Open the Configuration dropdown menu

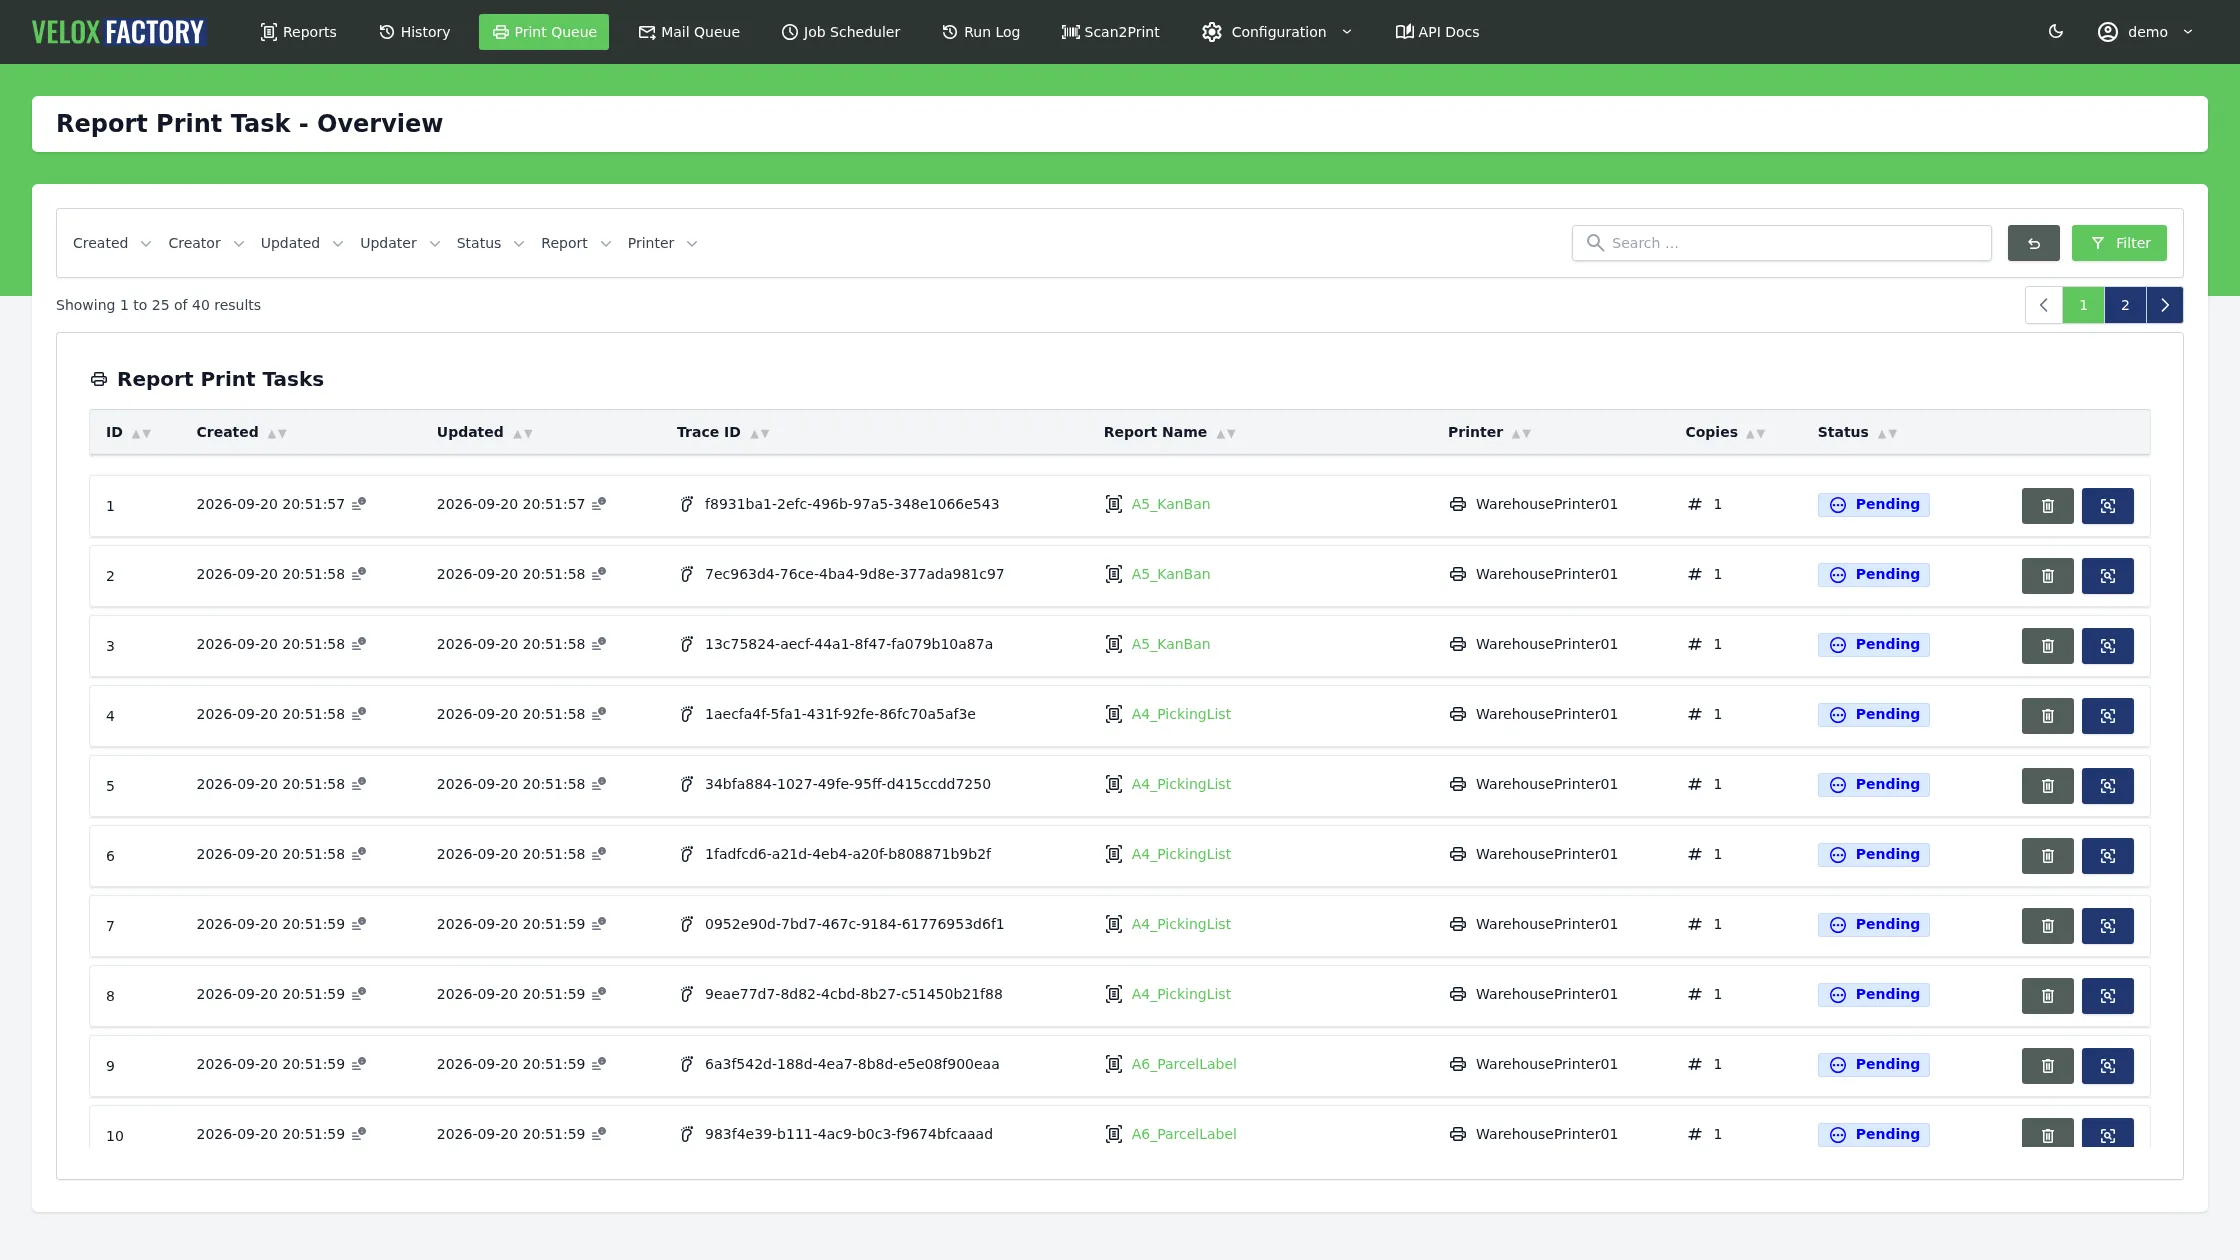[x=1277, y=32]
